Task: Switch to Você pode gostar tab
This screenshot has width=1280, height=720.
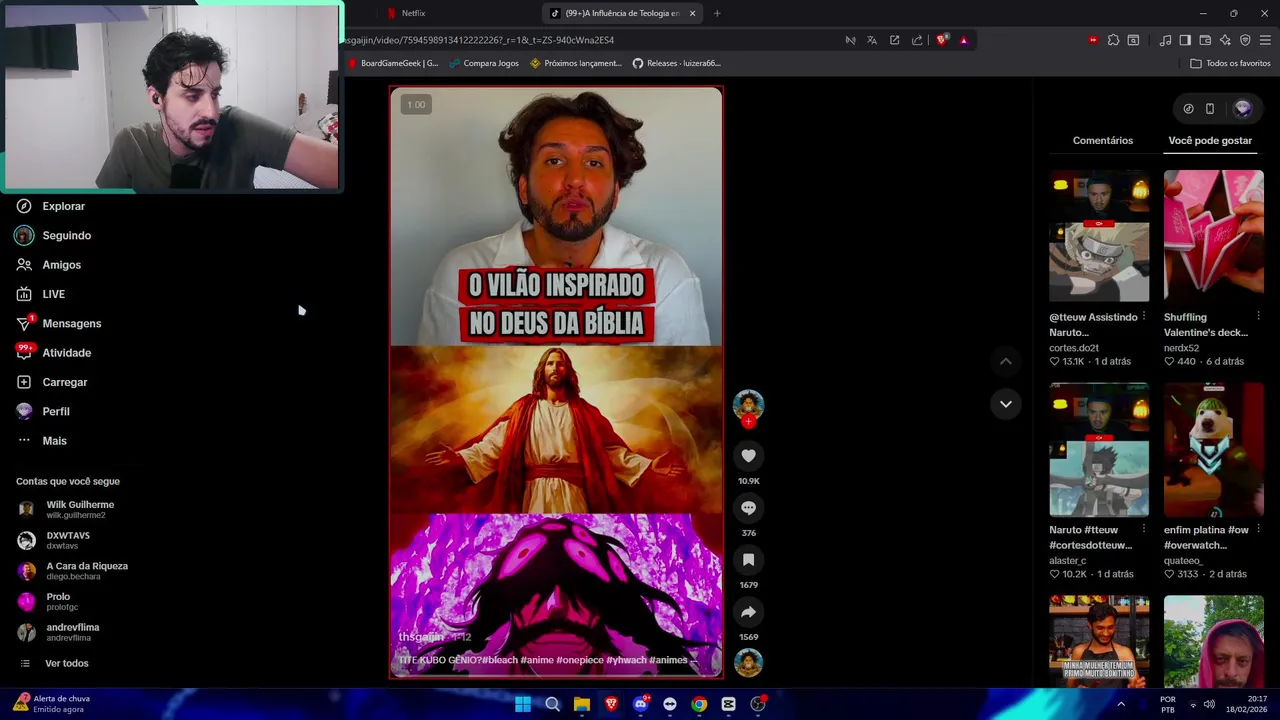Action: [x=1210, y=140]
